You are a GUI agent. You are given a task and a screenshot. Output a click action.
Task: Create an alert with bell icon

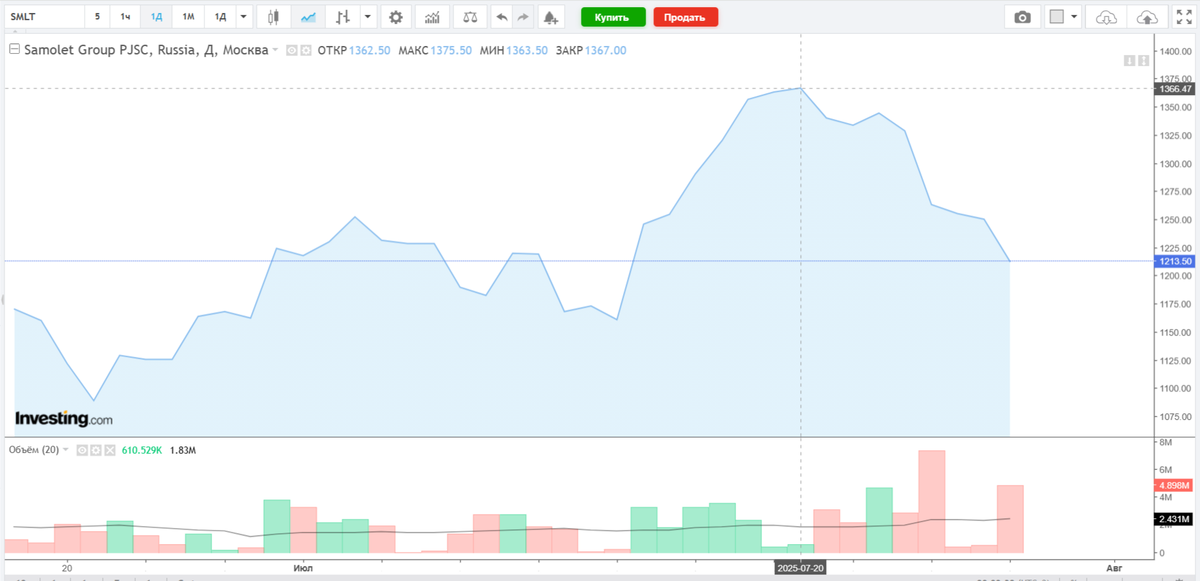[551, 17]
